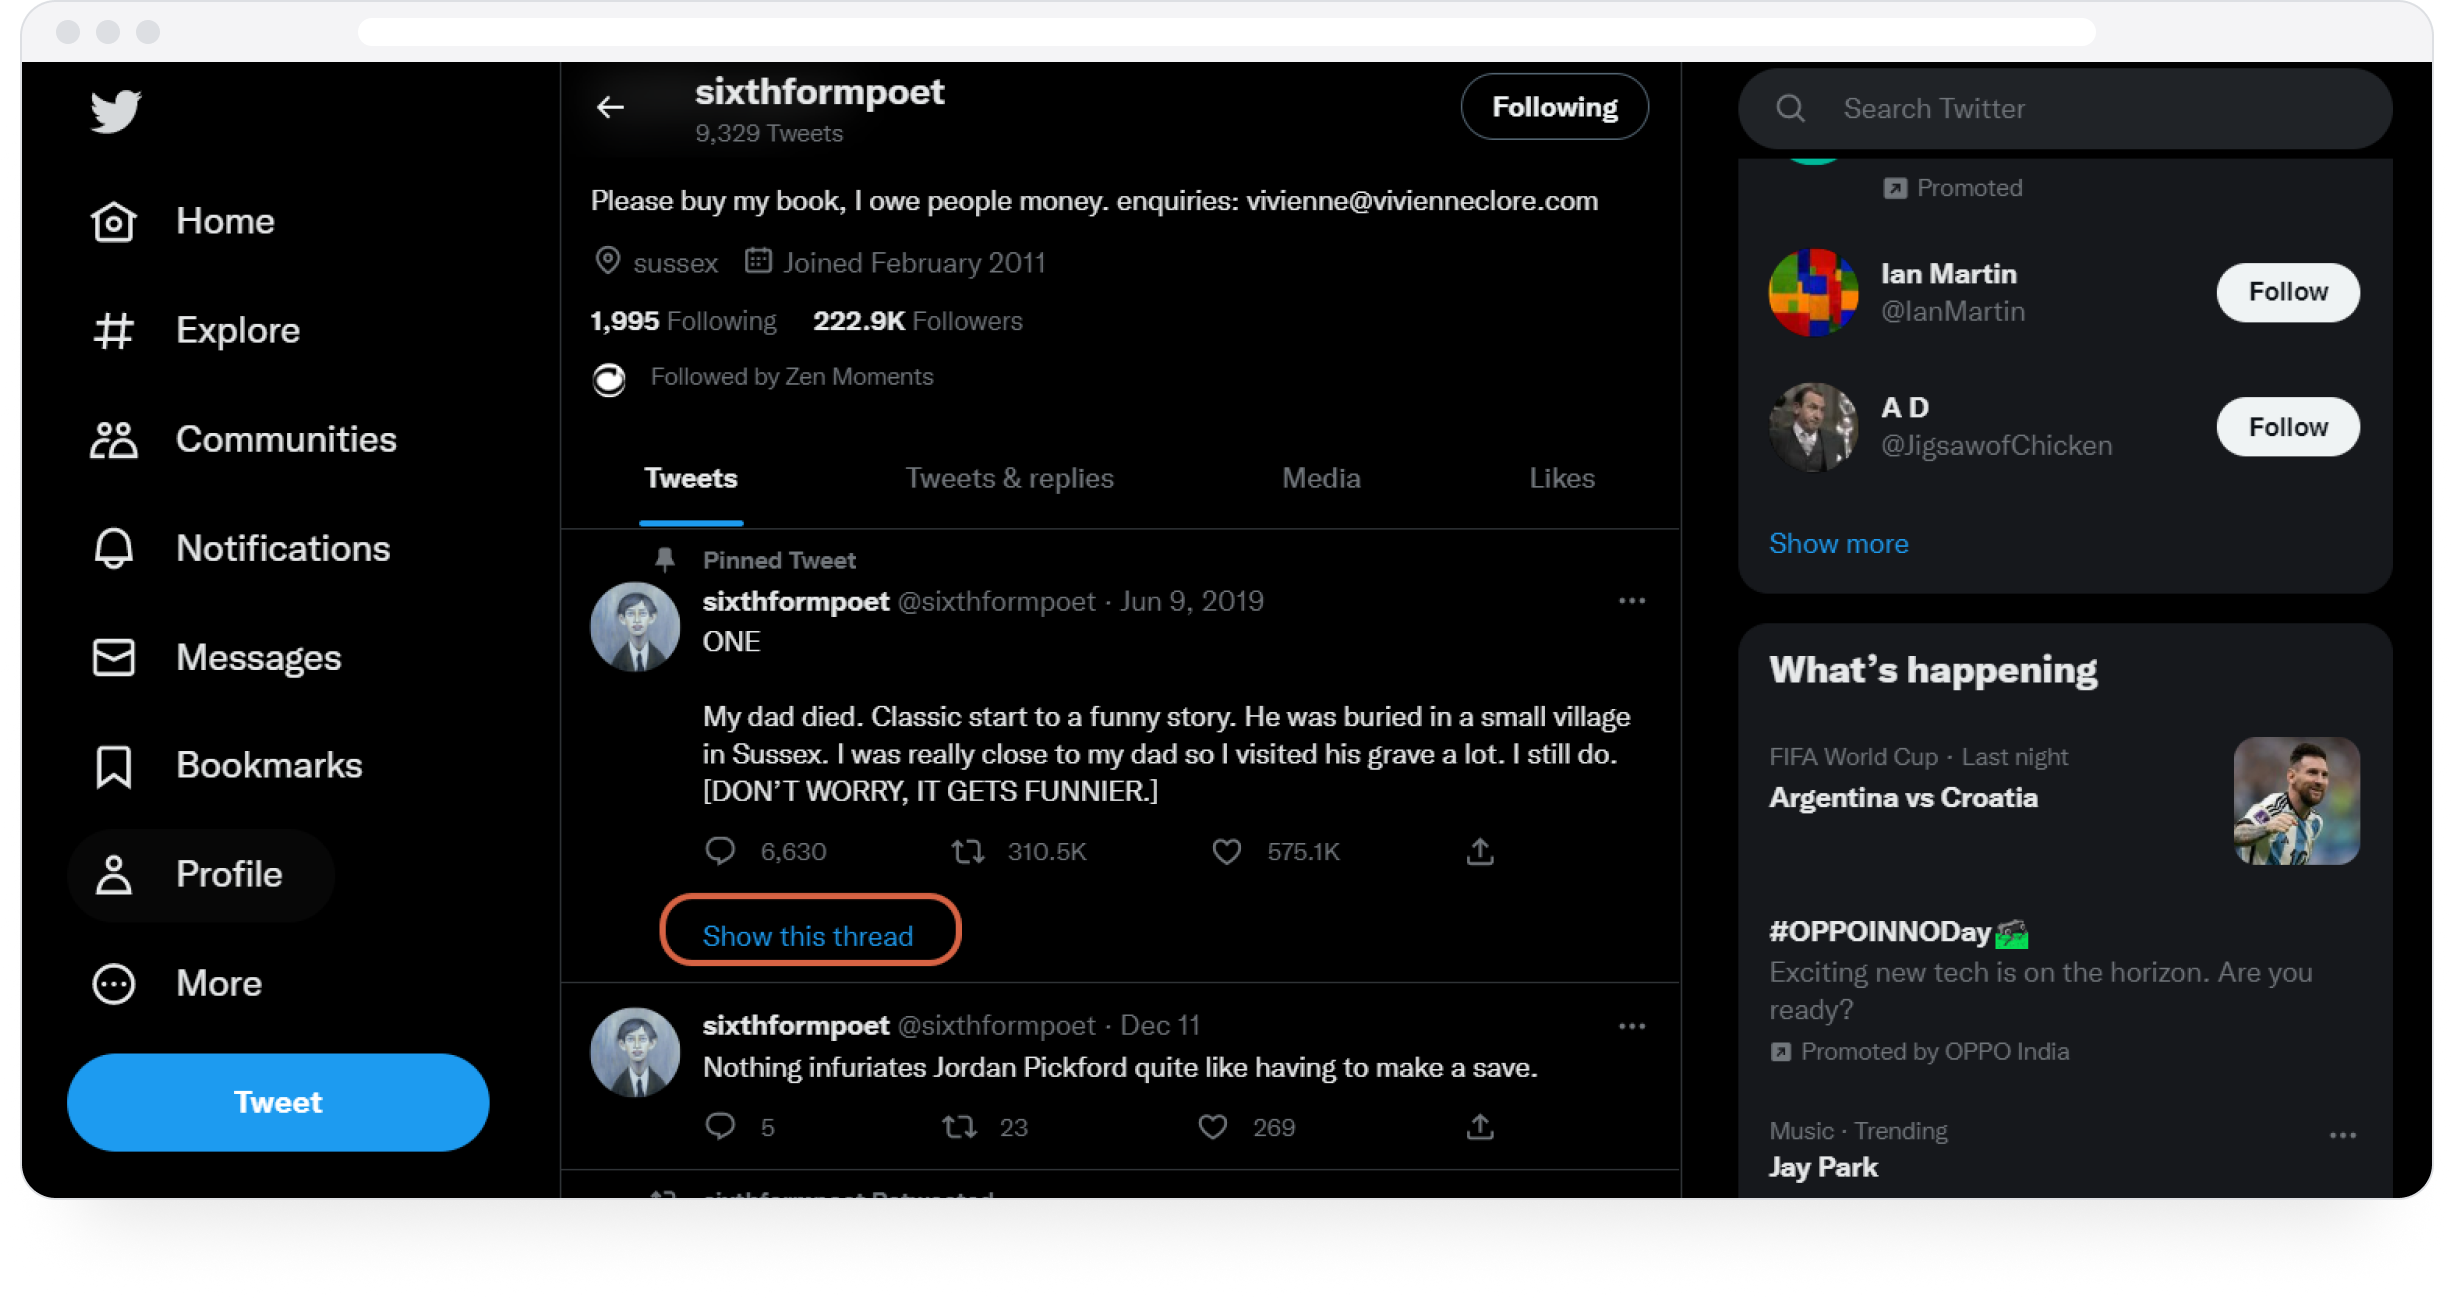This screenshot has height=1300, width=2454.
Task: Open Explore hashtag icon
Action: (x=113, y=330)
